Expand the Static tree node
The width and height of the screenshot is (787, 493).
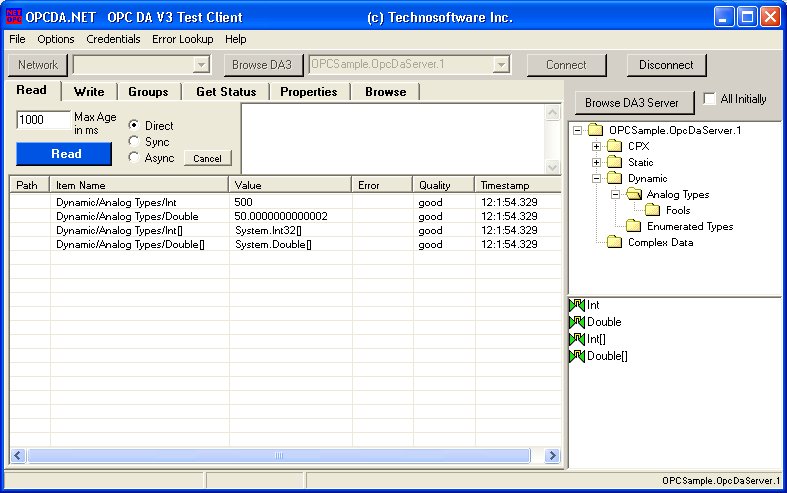tap(596, 163)
